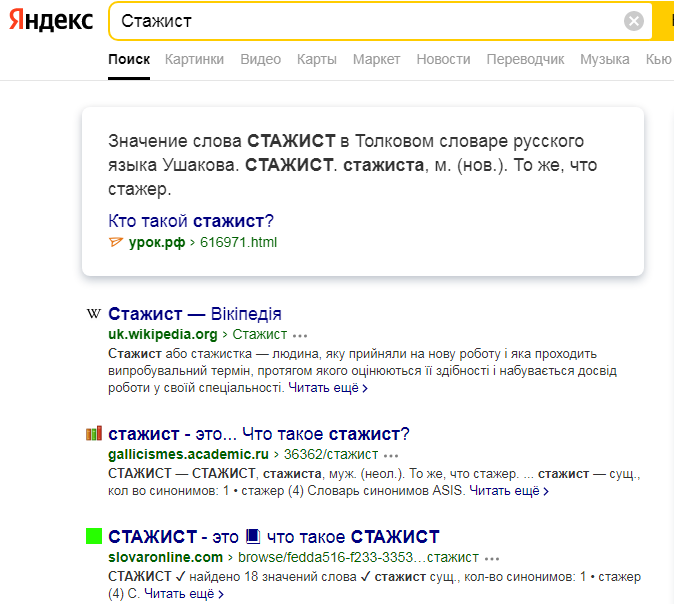Switch to the Видео tab
The width and height of the screenshot is (674, 604).
pos(260,59)
